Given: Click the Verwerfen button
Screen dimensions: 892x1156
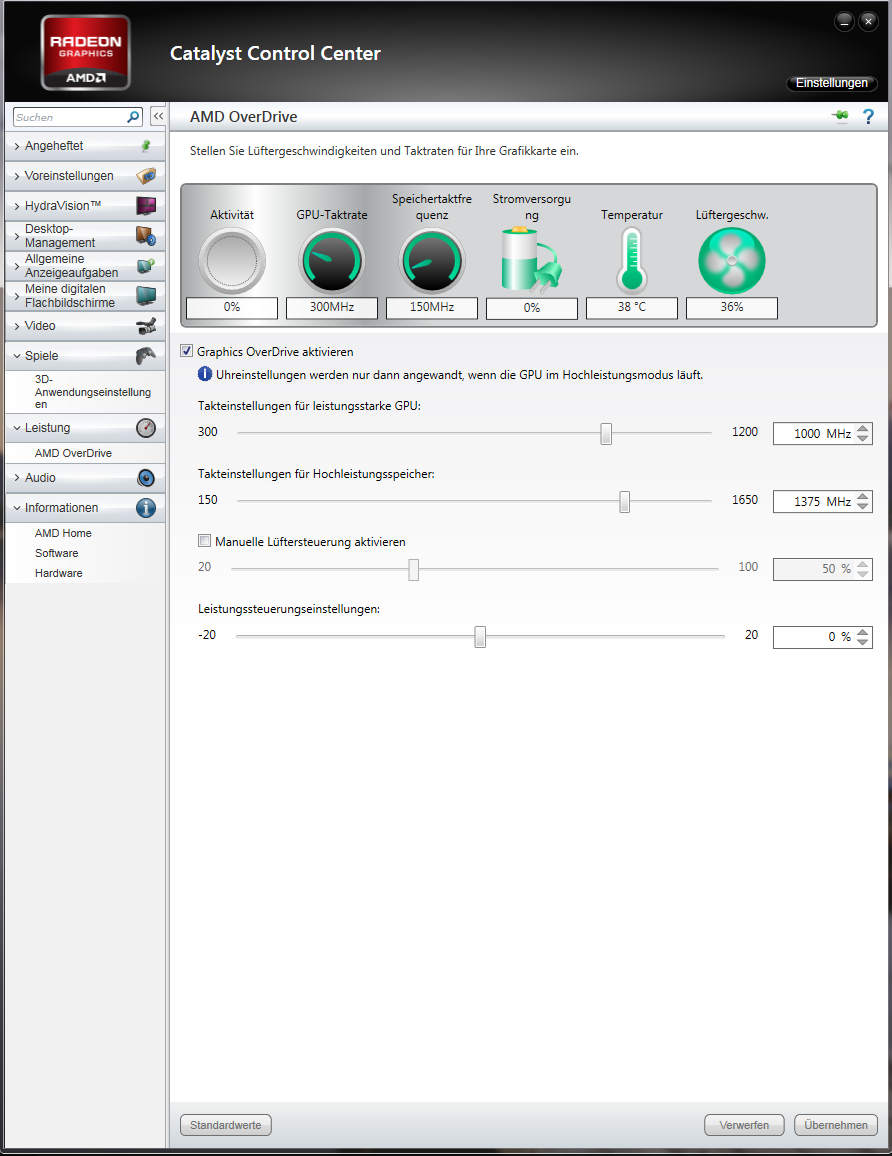Looking at the screenshot, I should [744, 1125].
